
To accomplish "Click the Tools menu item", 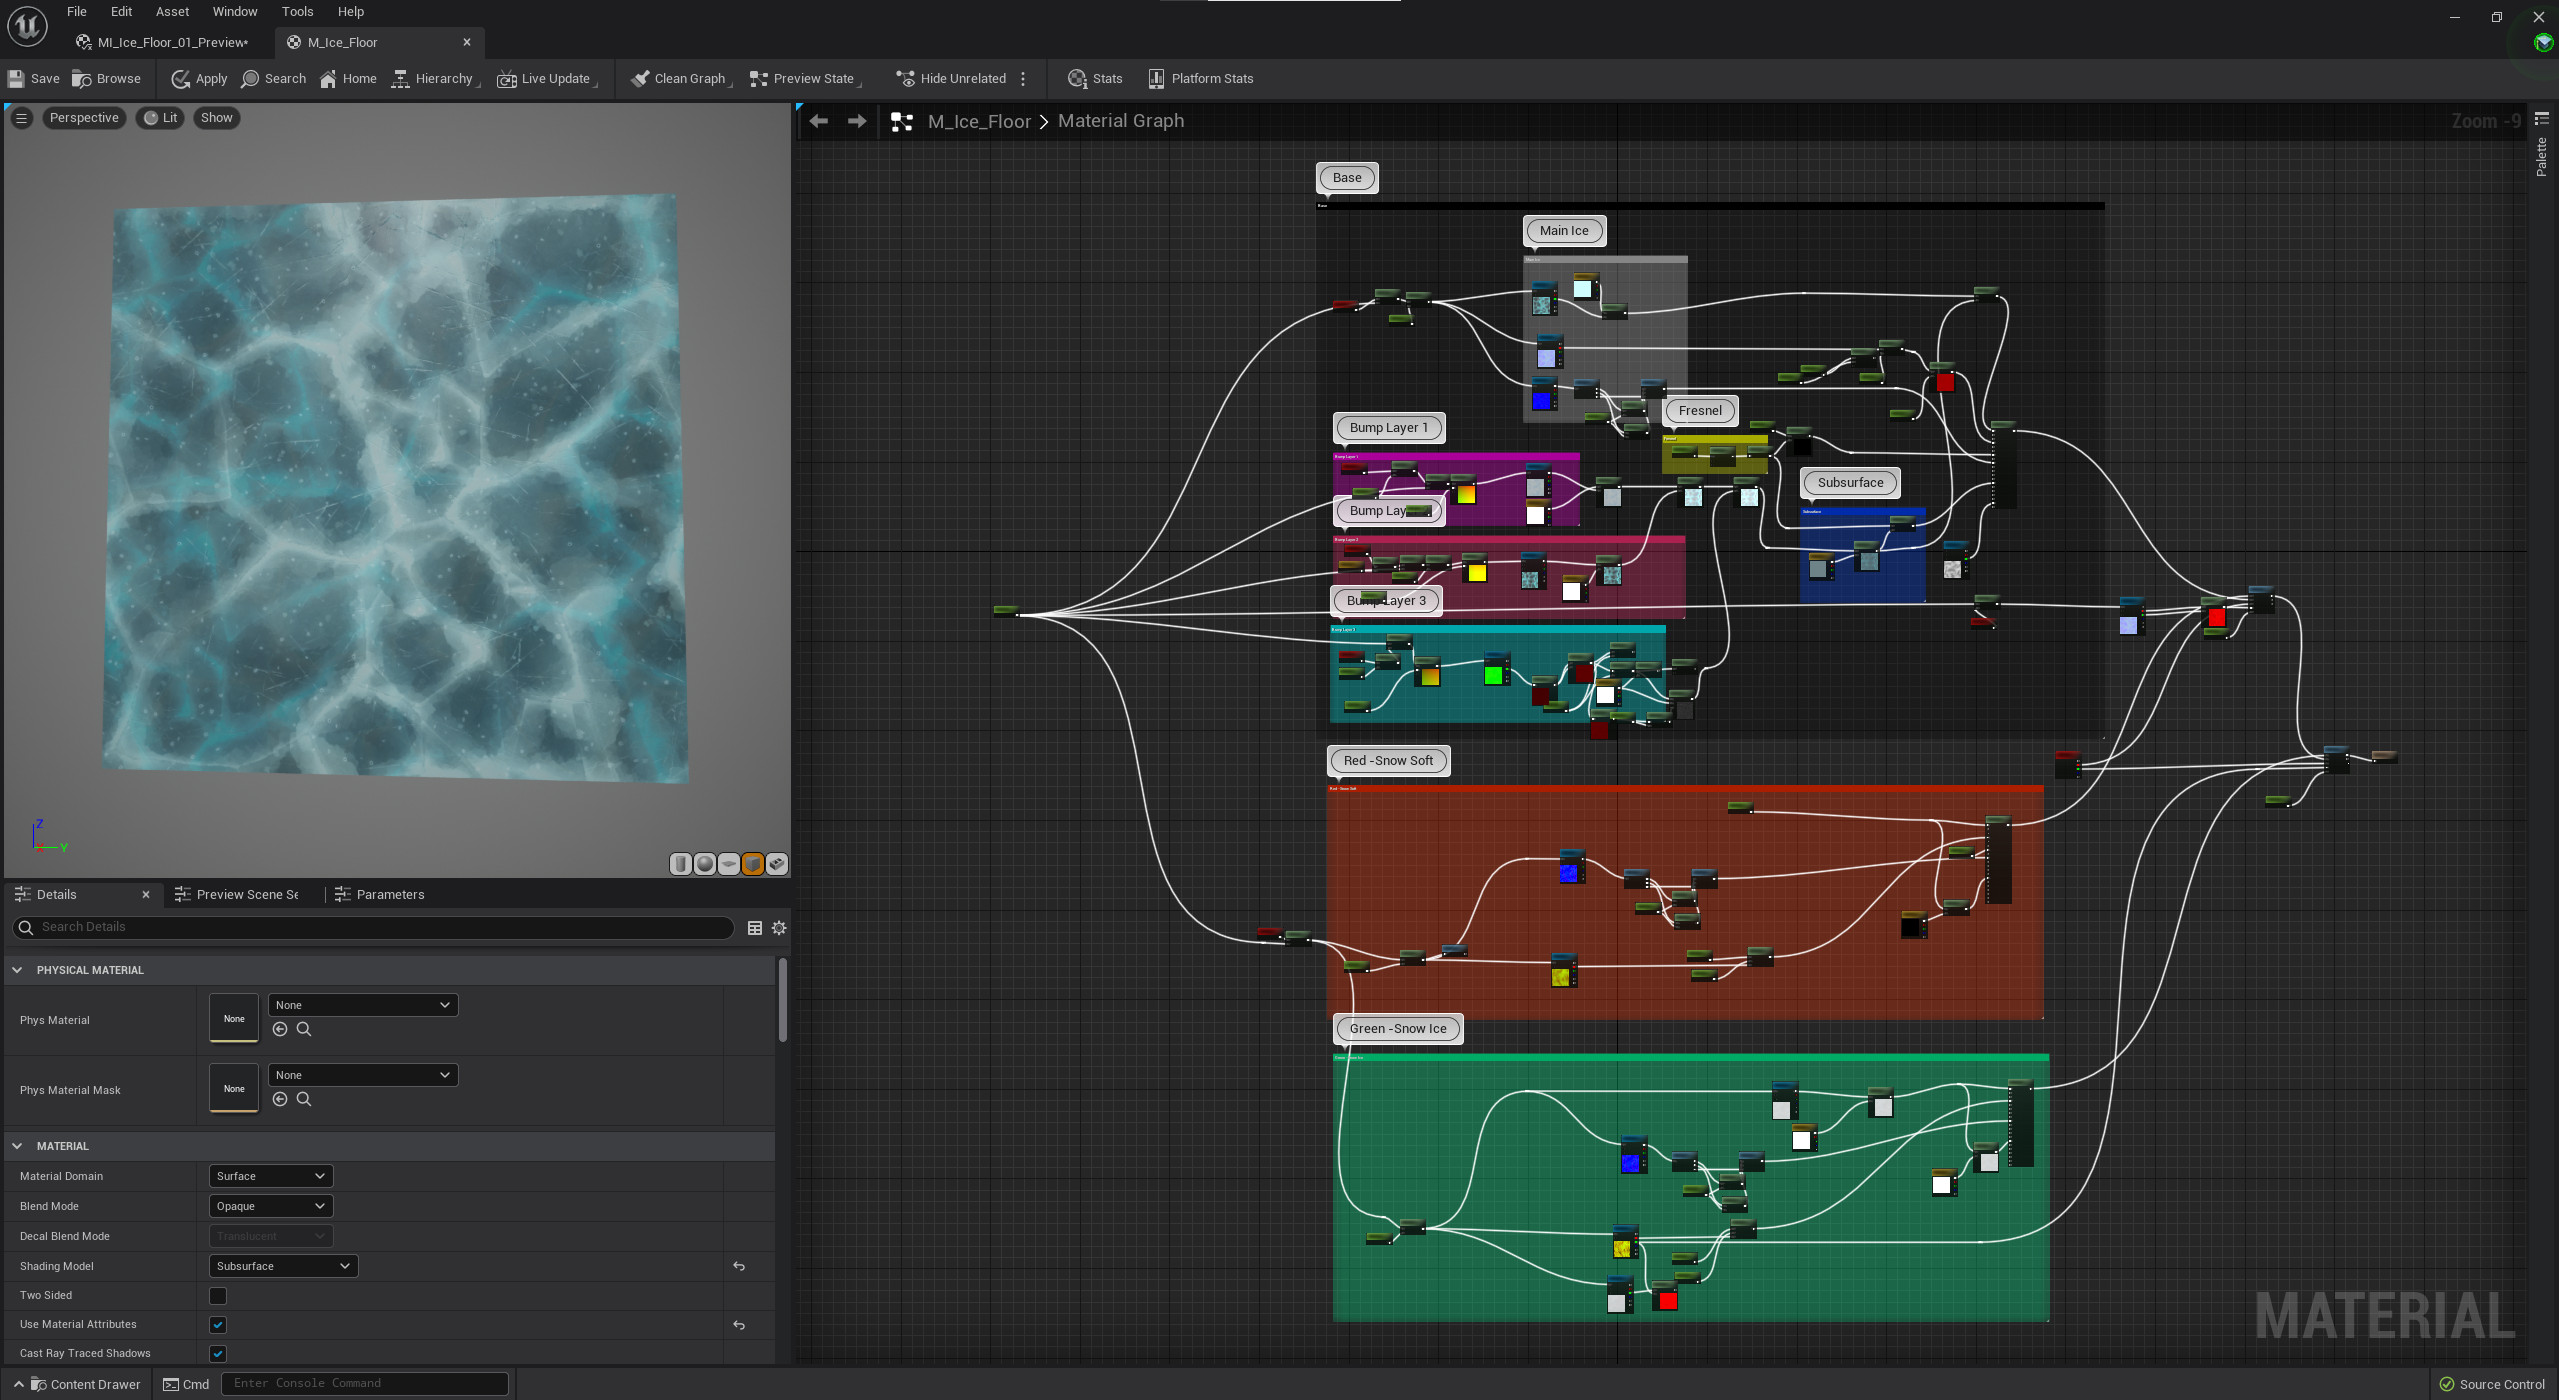I will pos(295,14).
